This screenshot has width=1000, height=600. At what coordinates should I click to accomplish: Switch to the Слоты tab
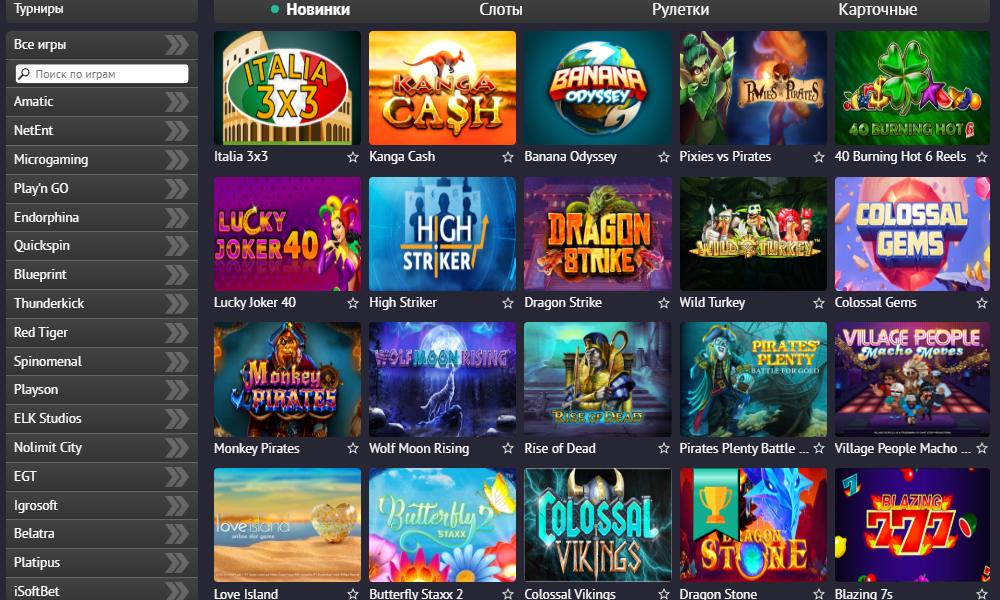[501, 10]
